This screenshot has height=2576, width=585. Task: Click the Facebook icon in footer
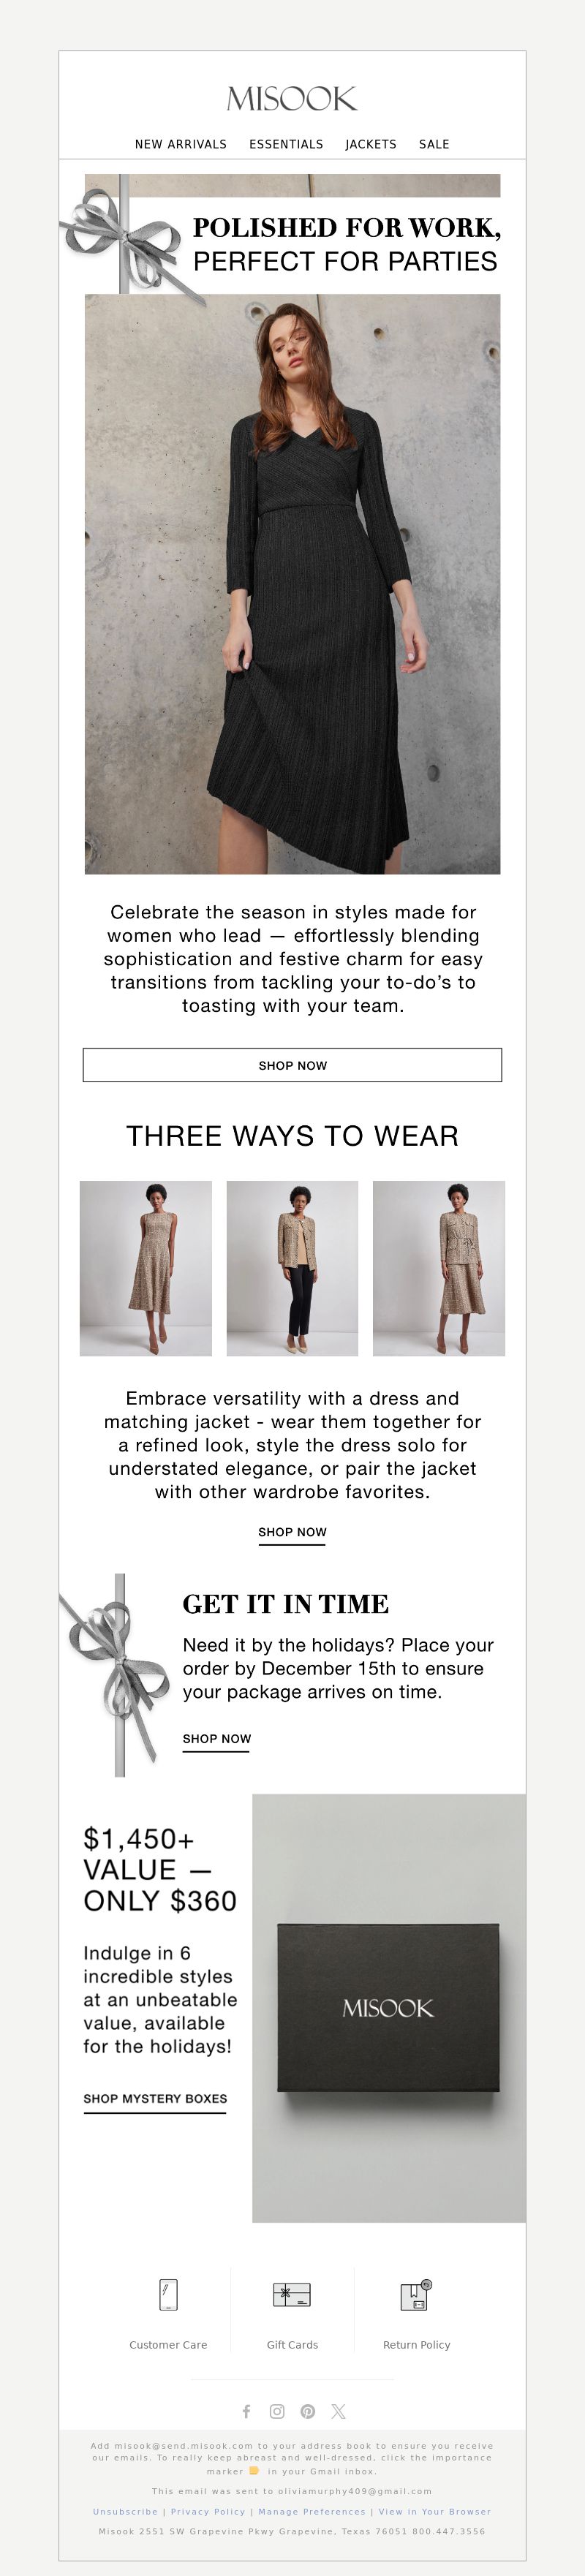point(246,2411)
